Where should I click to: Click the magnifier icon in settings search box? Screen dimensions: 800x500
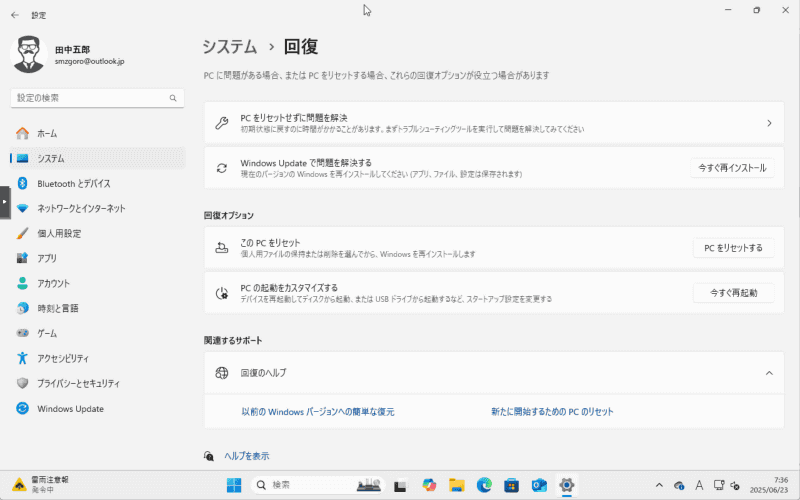(173, 98)
